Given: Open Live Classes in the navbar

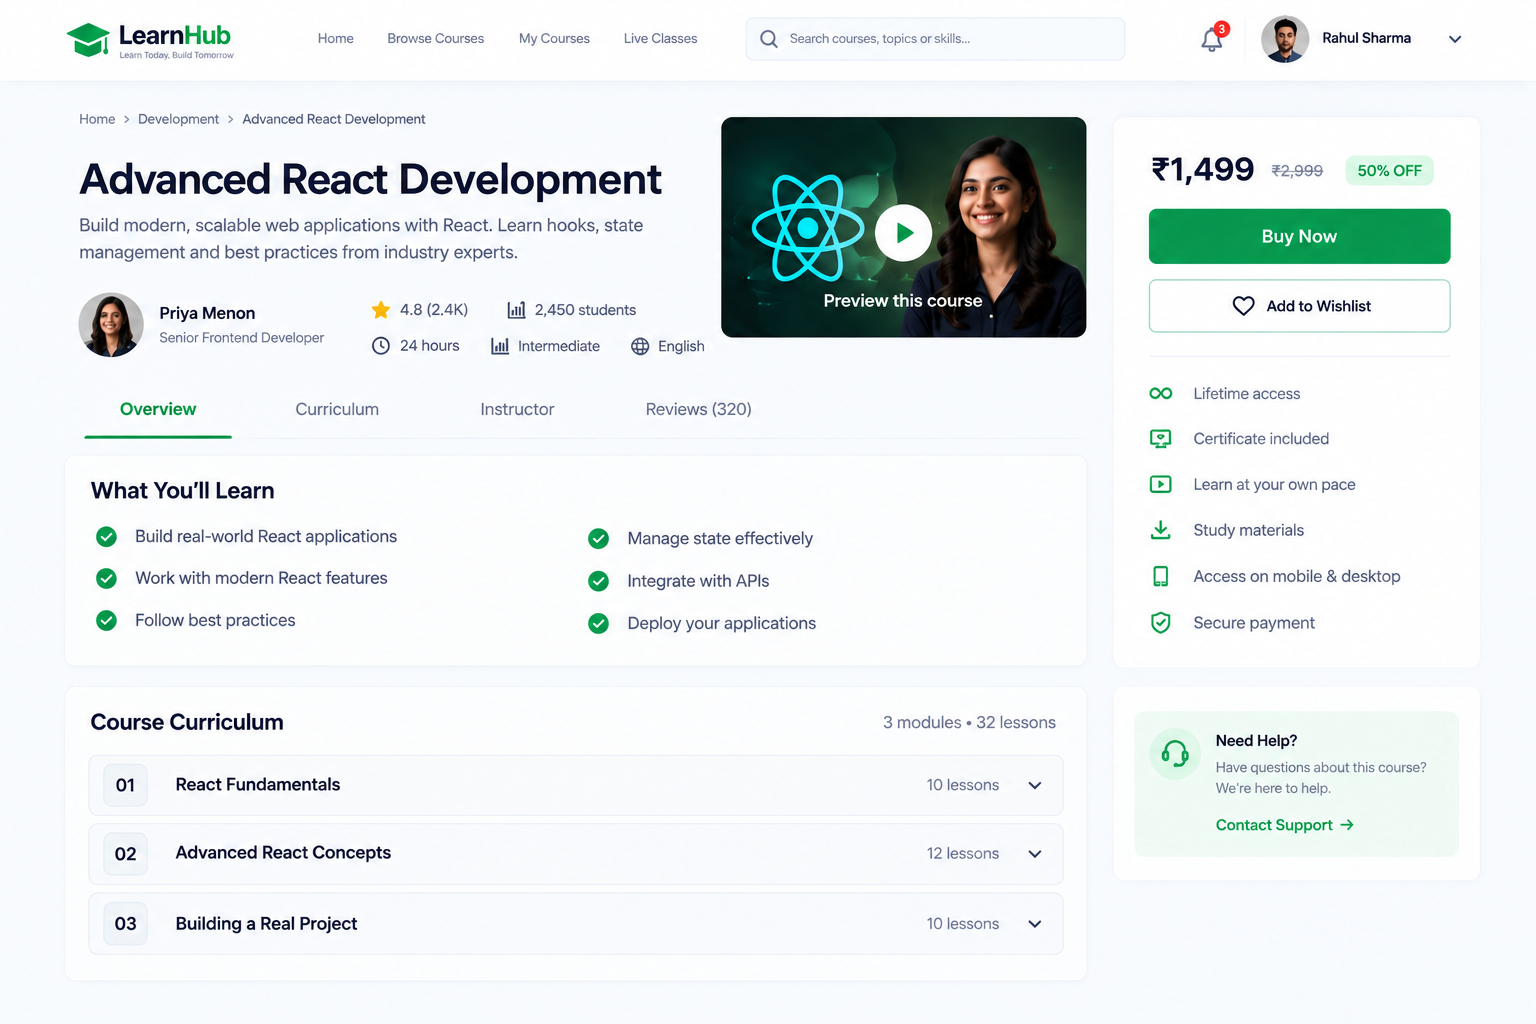Looking at the screenshot, I should pyautogui.click(x=660, y=39).
